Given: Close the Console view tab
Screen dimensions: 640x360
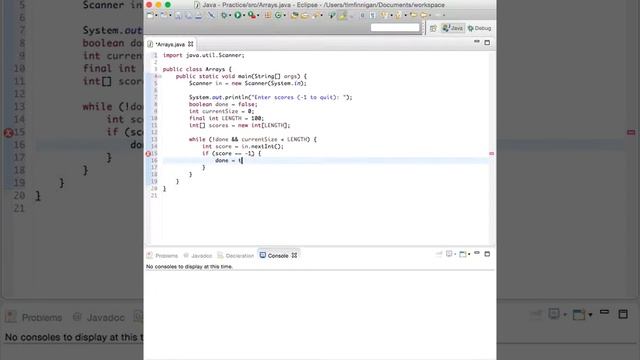Looking at the screenshot, I should coord(294,256).
